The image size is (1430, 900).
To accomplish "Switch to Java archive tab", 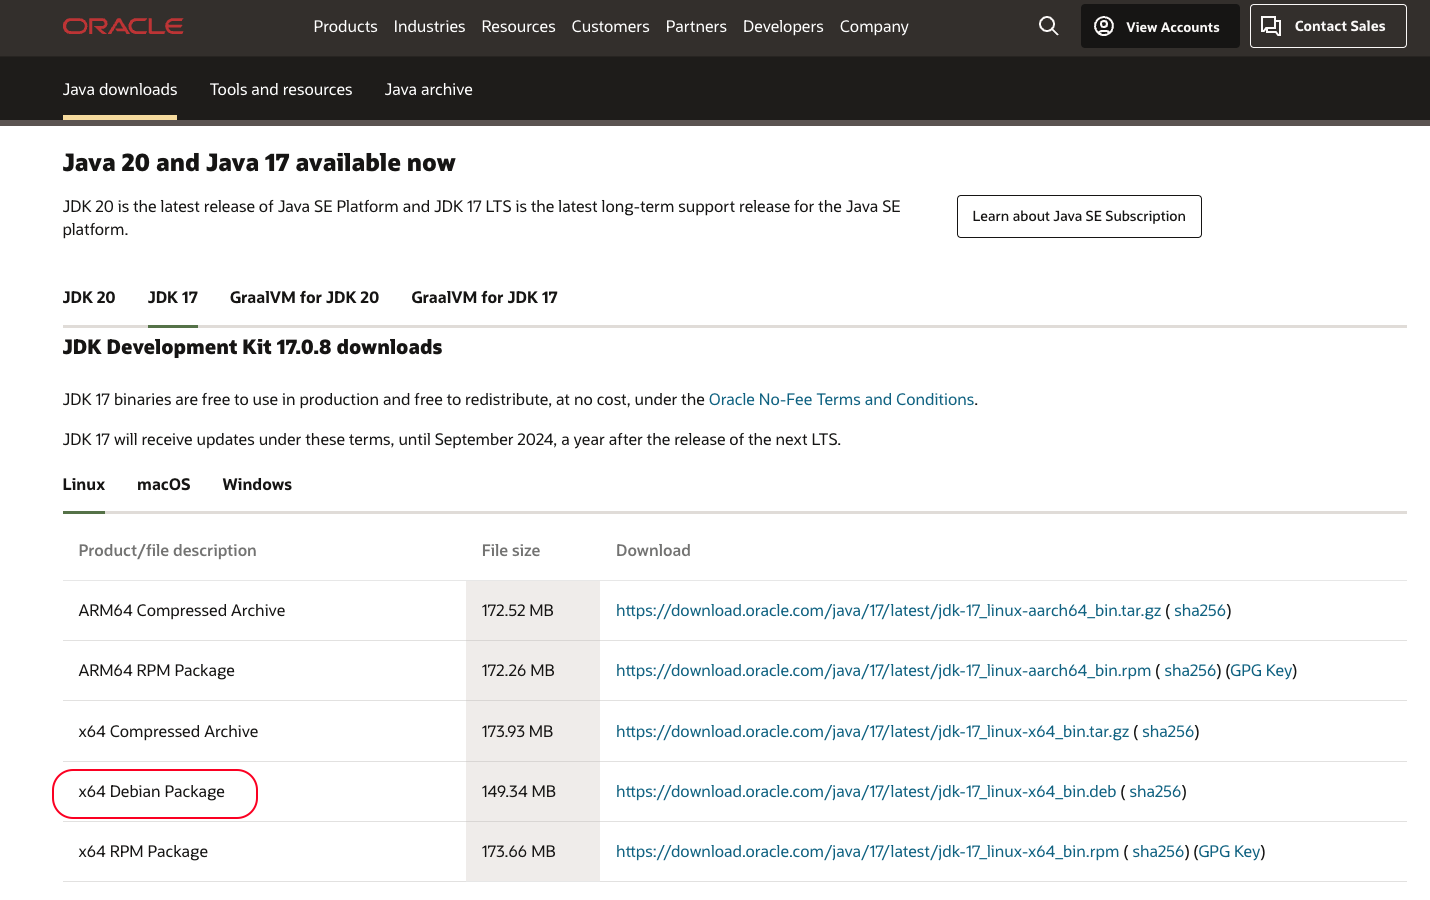I will click(x=429, y=89).
